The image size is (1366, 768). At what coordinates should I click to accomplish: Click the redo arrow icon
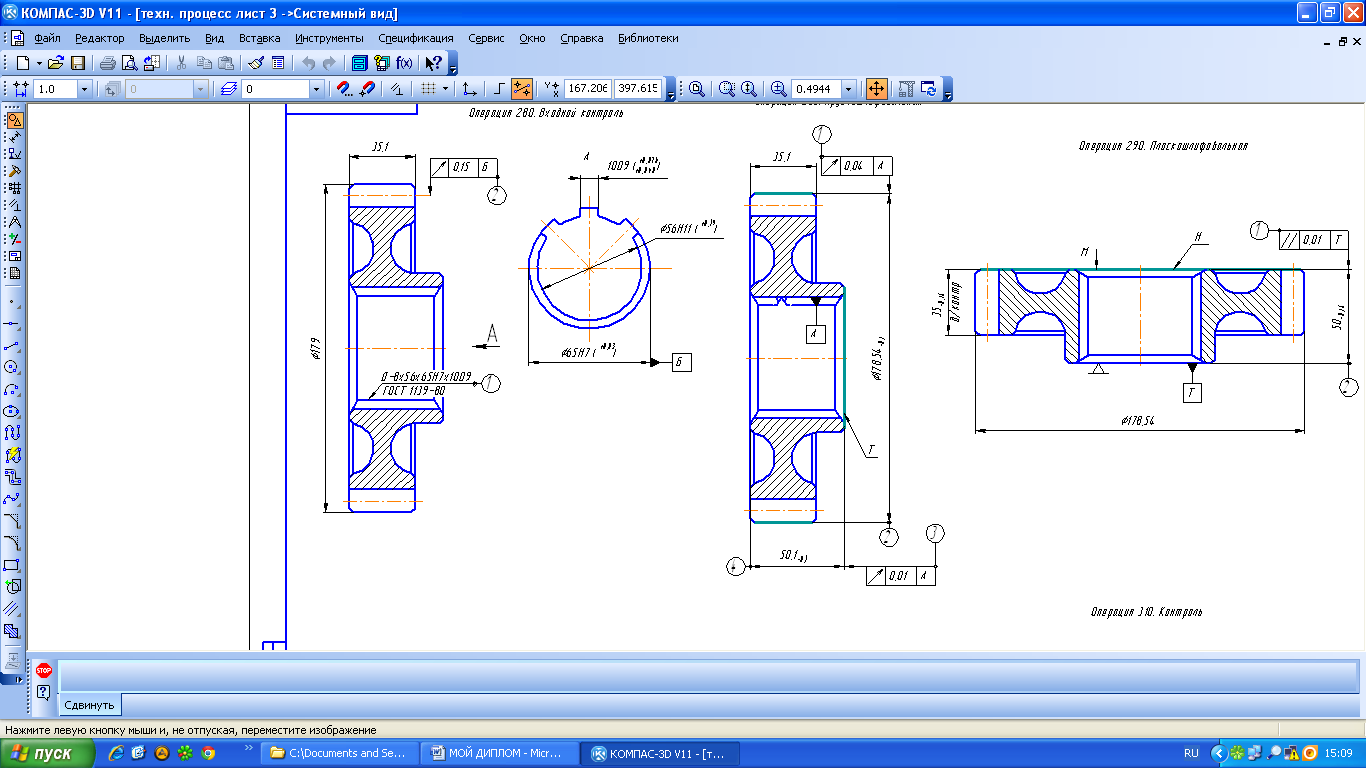[x=329, y=63]
